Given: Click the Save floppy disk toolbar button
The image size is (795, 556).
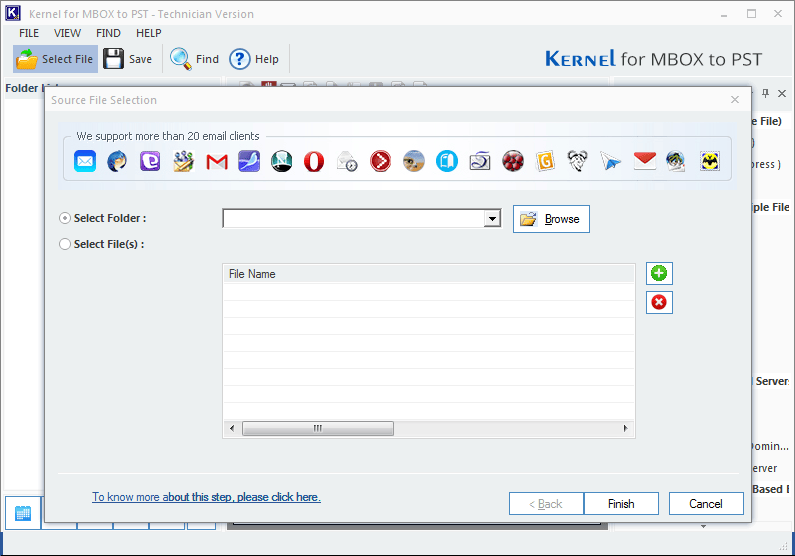Looking at the screenshot, I should click(x=128, y=59).
